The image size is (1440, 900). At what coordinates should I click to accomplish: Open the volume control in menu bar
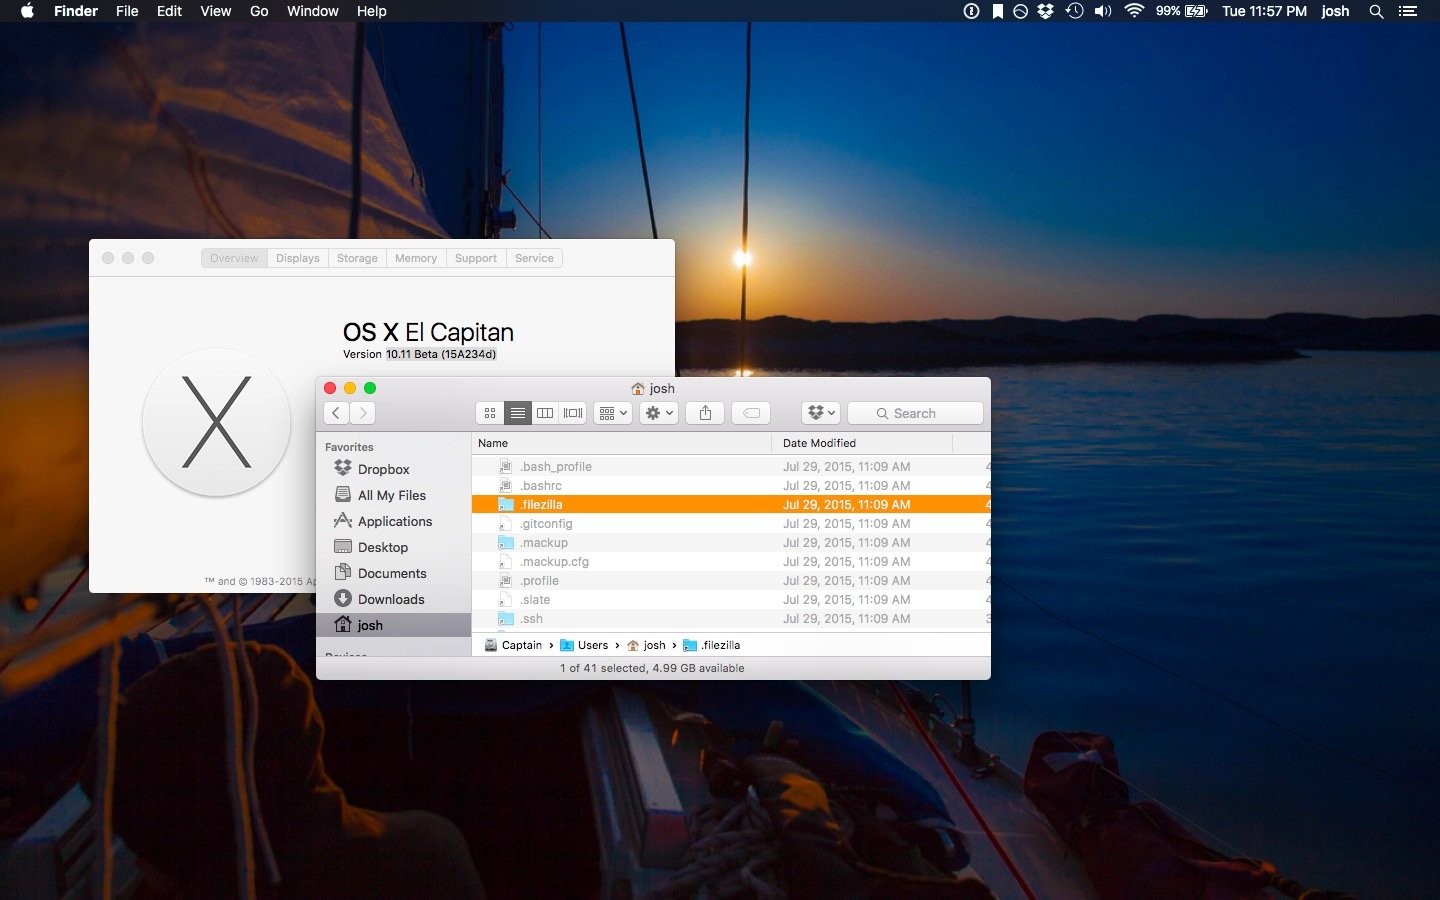point(1103,11)
